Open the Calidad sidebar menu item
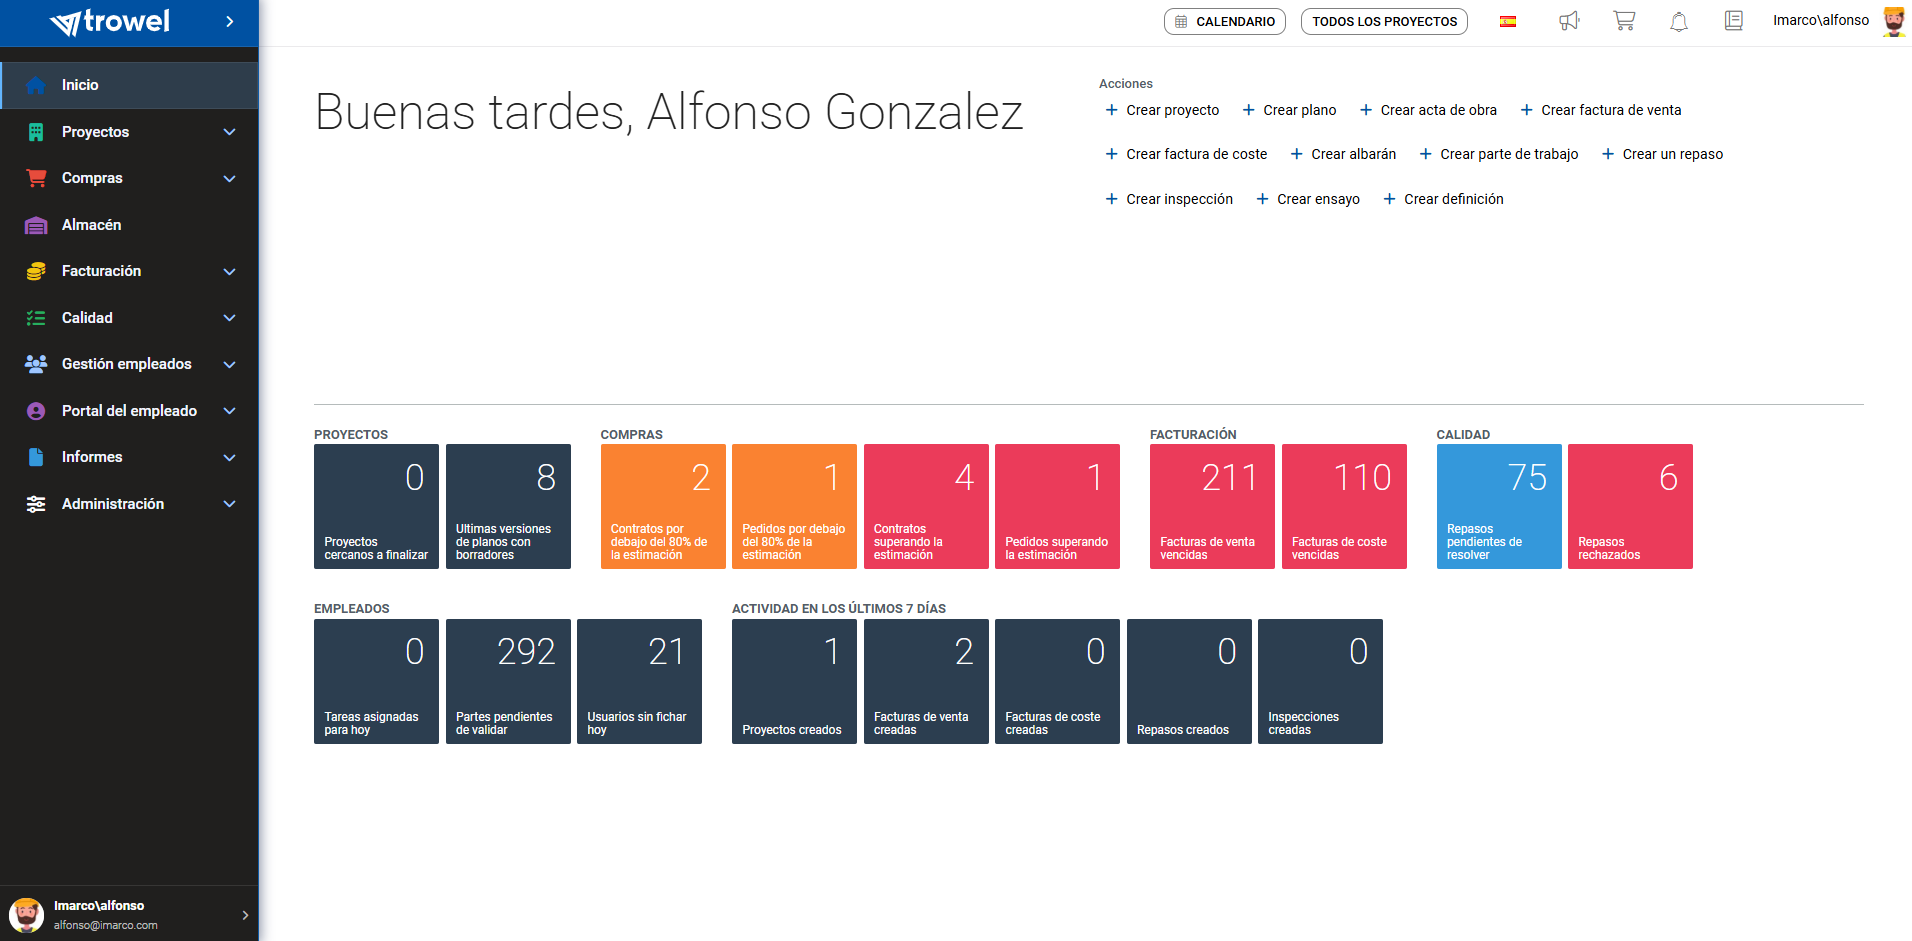Image resolution: width=1912 pixels, height=941 pixels. 88,318
